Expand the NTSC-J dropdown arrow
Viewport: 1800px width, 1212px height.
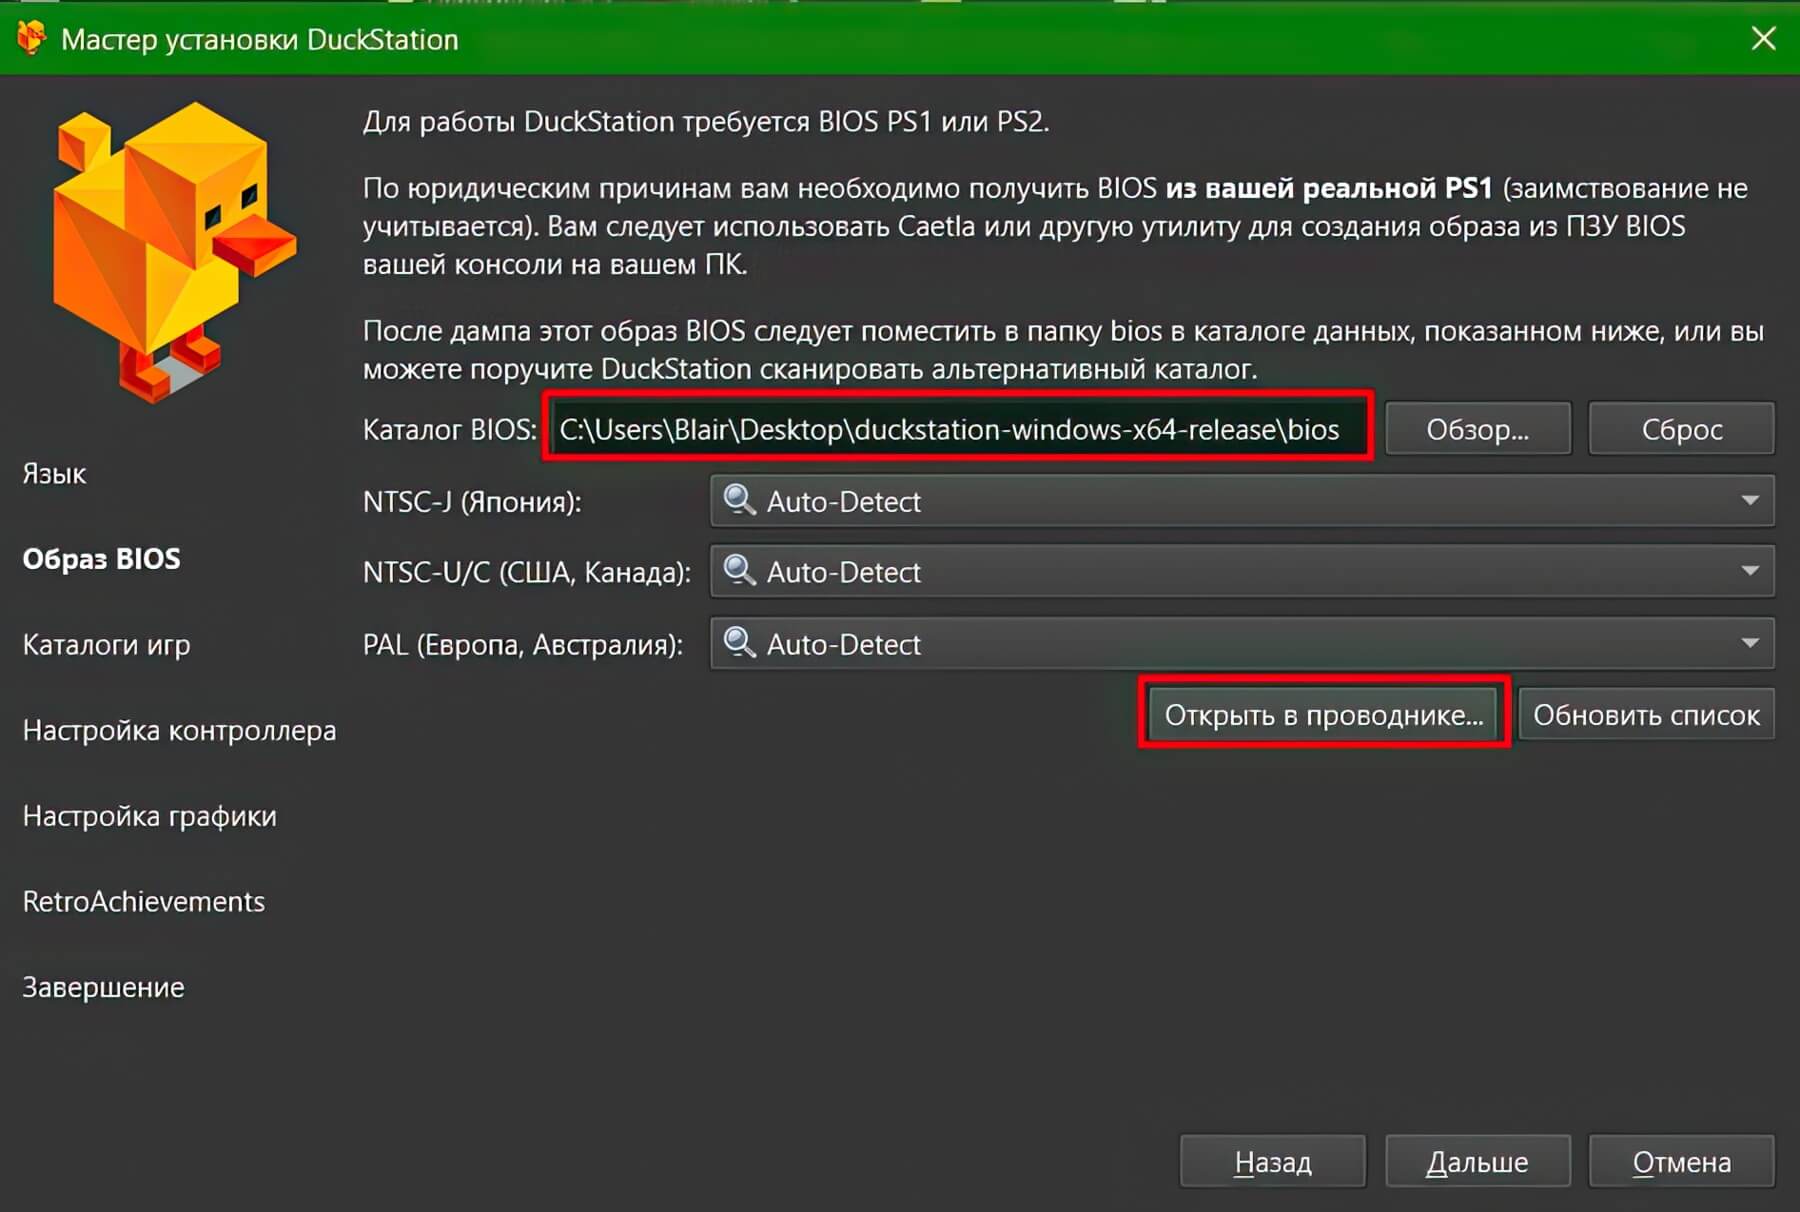pyautogui.click(x=1750, y=500)
